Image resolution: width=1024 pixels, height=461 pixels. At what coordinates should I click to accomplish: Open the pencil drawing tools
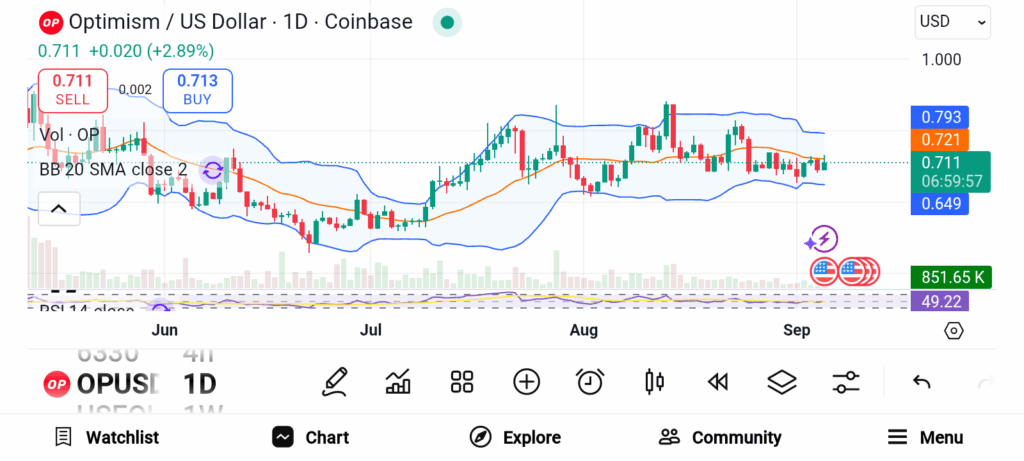[x=334, y=382]
